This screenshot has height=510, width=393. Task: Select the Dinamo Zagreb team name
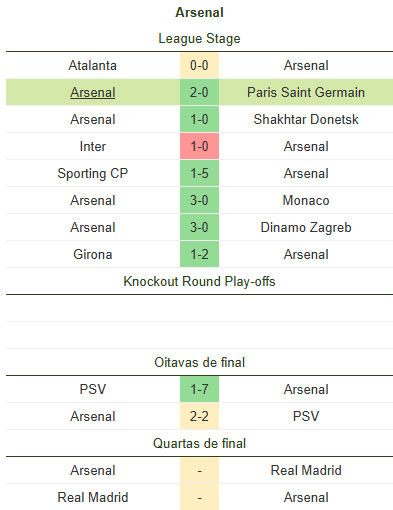(306, 227)
